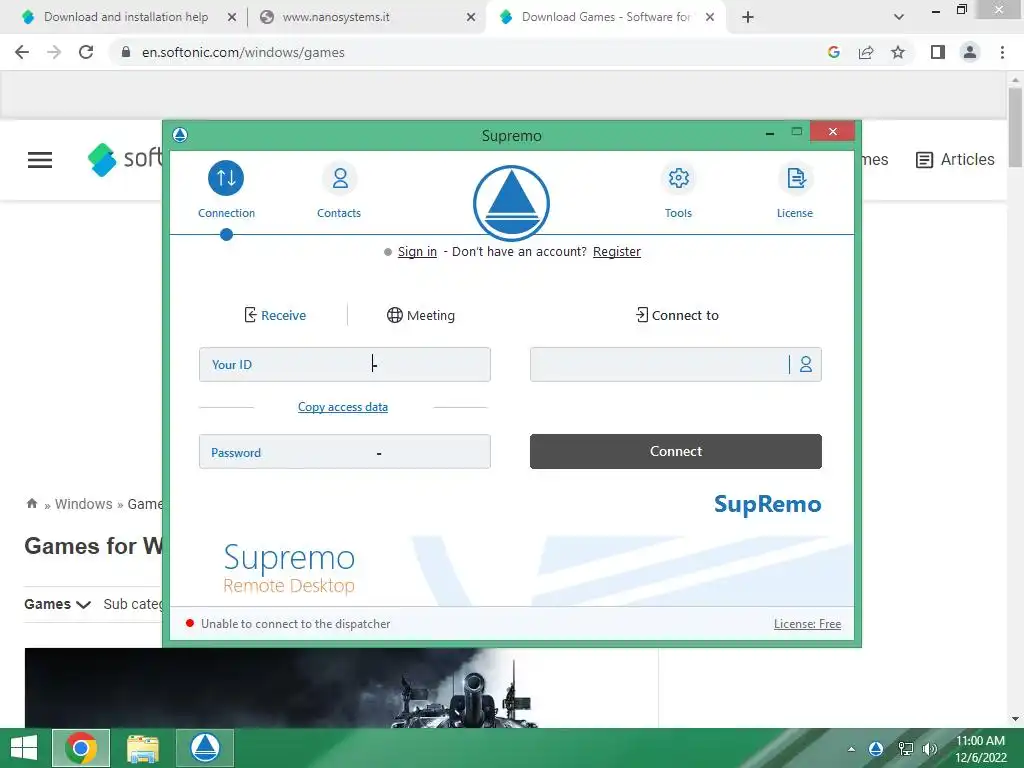Select the Receive tab
Viewport: 1024px width, 768px height.
coord(275,315)
